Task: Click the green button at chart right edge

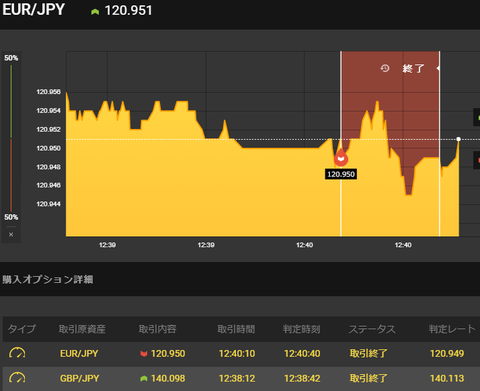Action: point(477,117)
